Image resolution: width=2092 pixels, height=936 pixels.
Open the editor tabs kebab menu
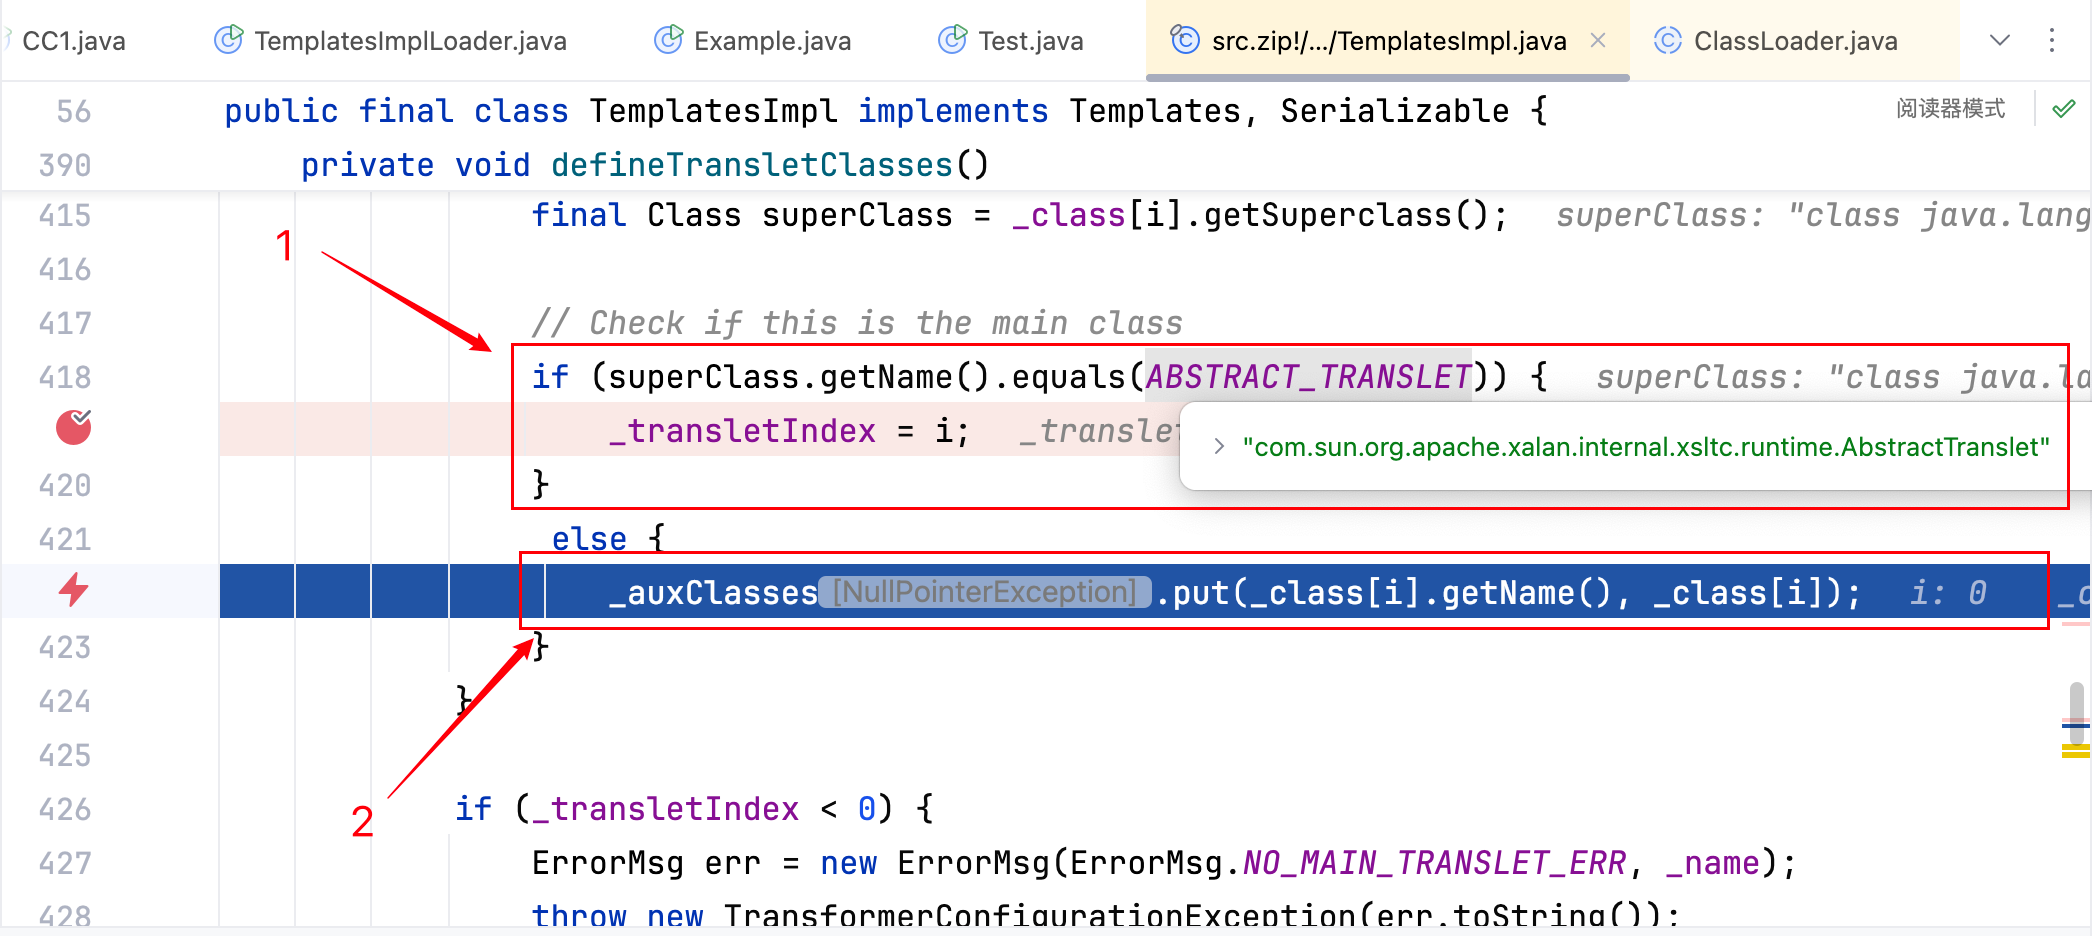click(x=2052, y=40)
